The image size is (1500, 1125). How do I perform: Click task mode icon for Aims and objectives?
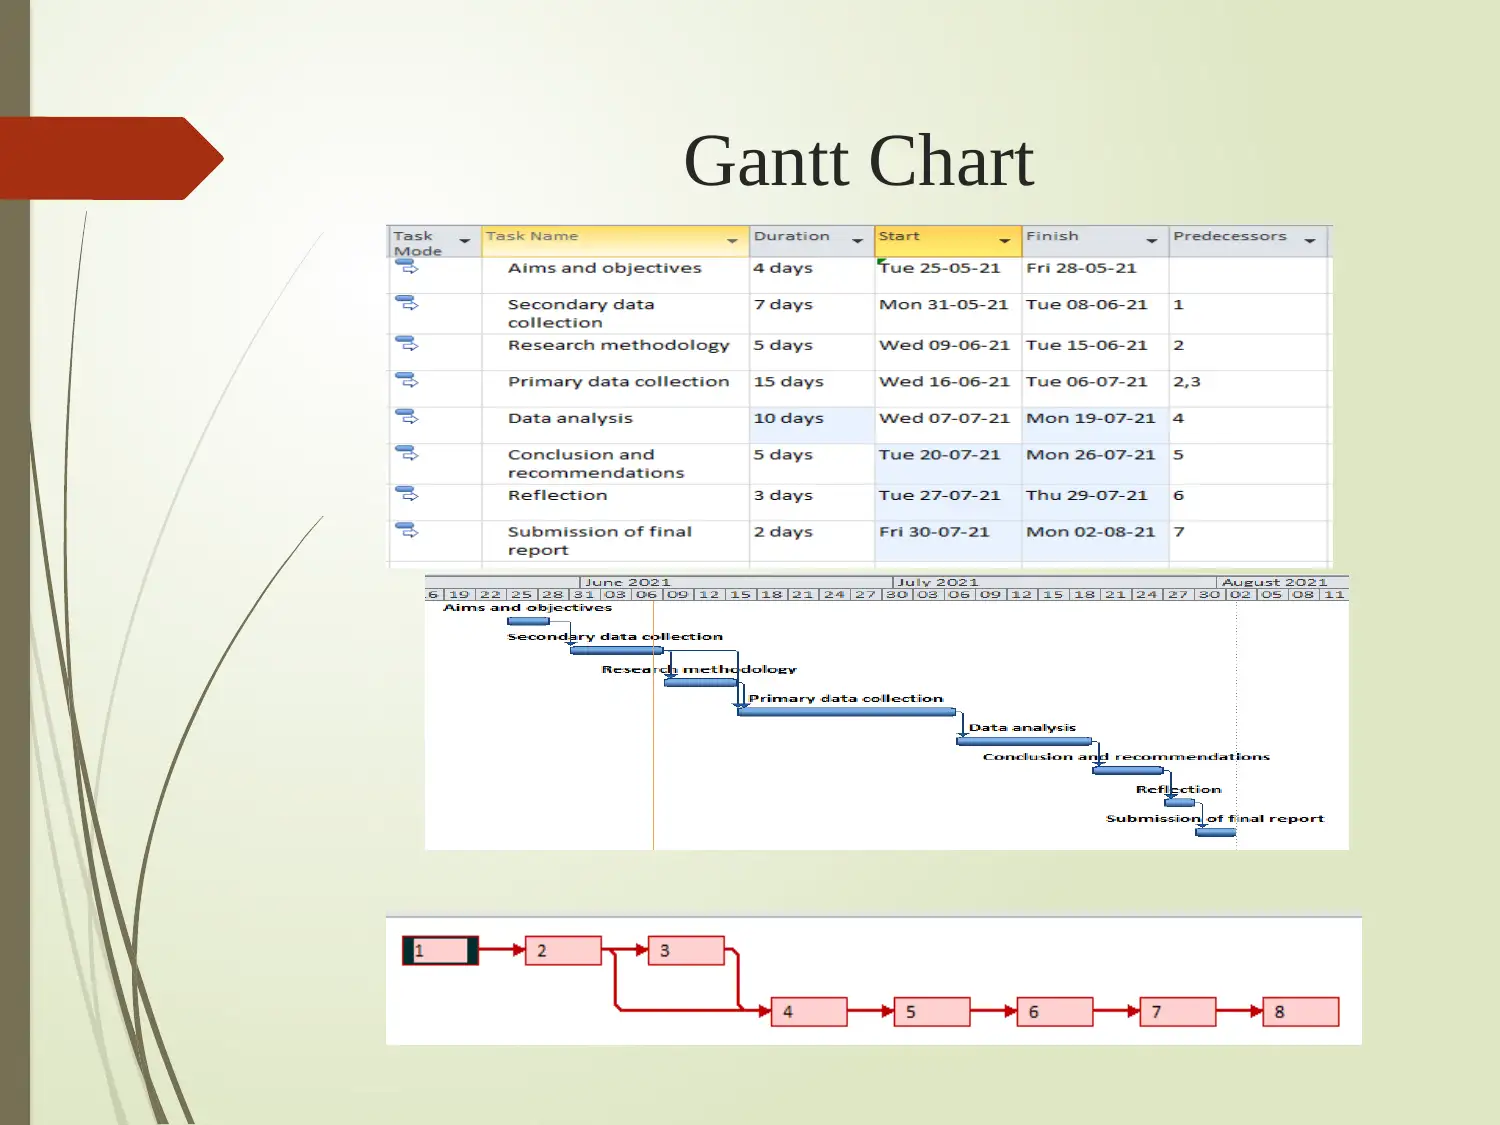tap(407, 266)
